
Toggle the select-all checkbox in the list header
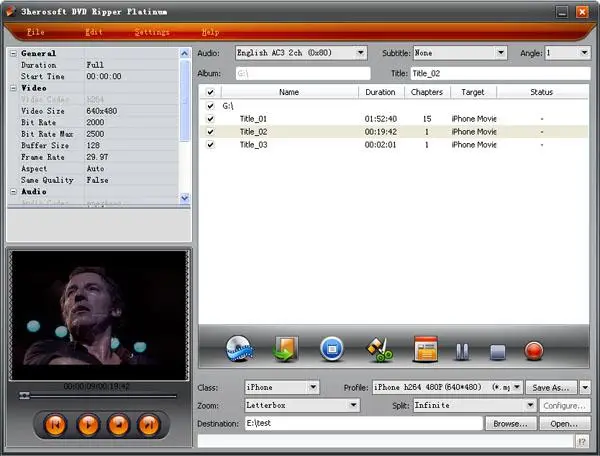pyautogui.click(x=210, y=92)
